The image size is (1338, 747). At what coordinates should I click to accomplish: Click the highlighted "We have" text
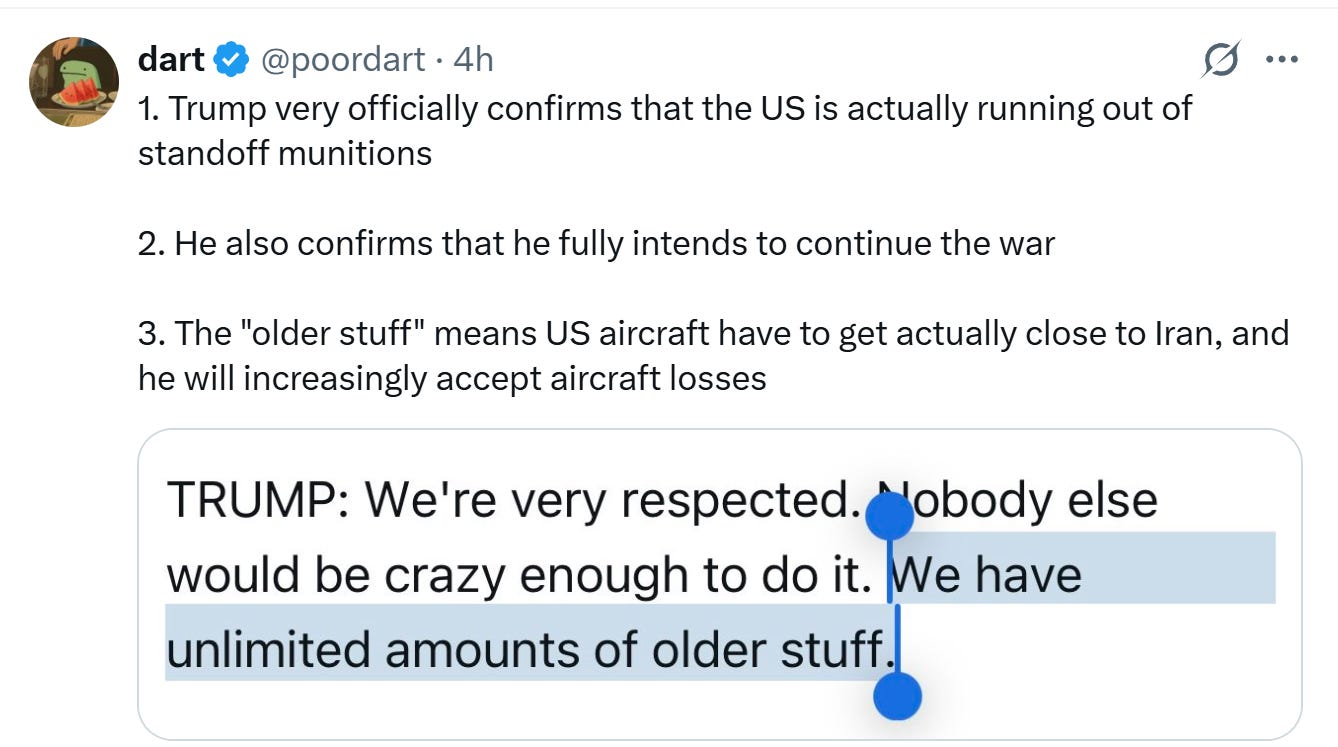986,576
